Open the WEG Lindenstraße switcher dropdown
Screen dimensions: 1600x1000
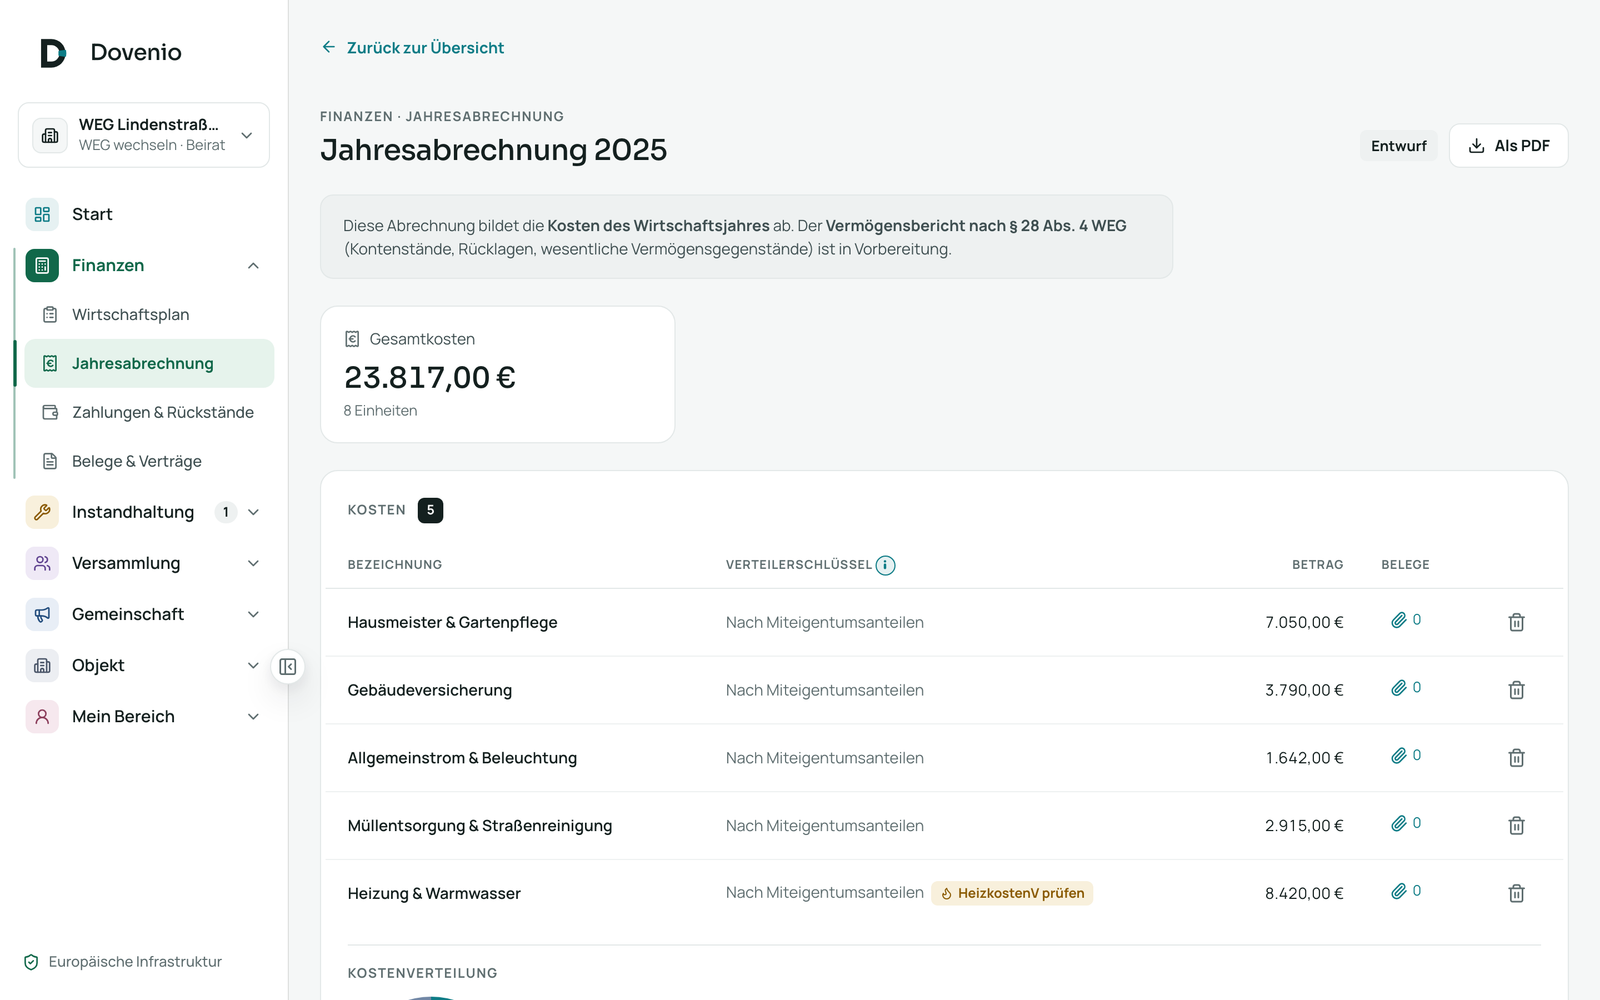click(x=144, y=135)
